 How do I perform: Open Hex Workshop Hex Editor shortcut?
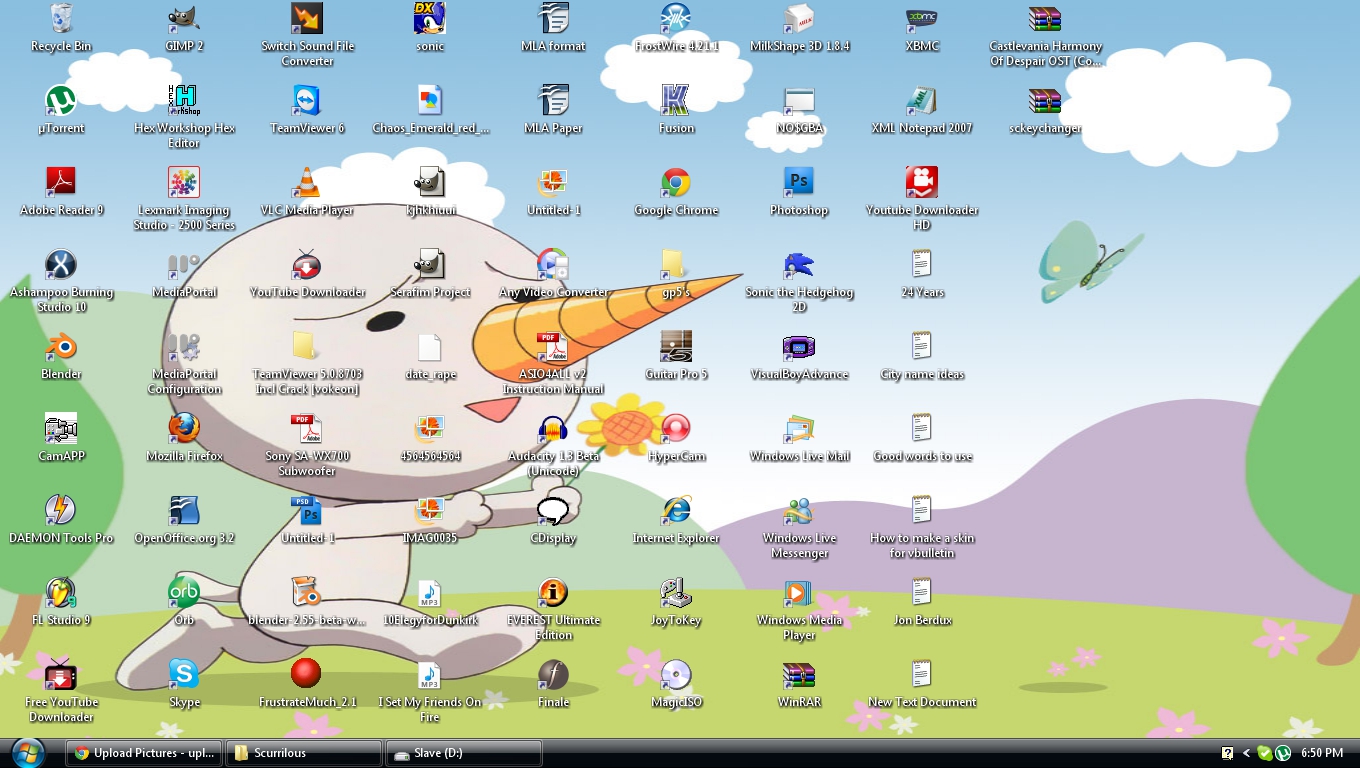point(184,100)
